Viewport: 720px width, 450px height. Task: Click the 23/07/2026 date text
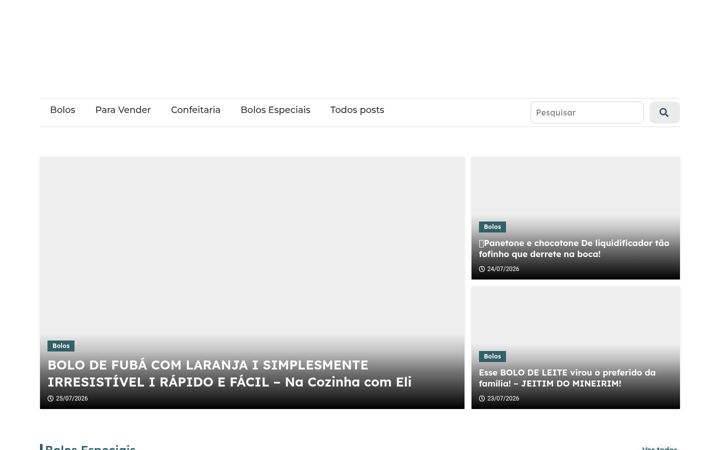[503, 399]
